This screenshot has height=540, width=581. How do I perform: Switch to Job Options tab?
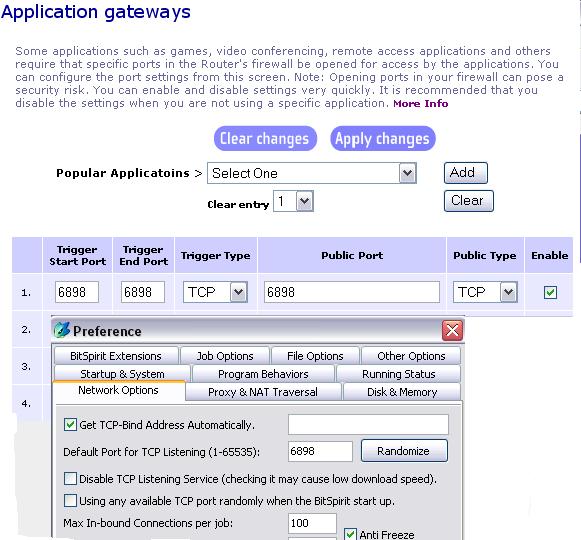(225, 356)
